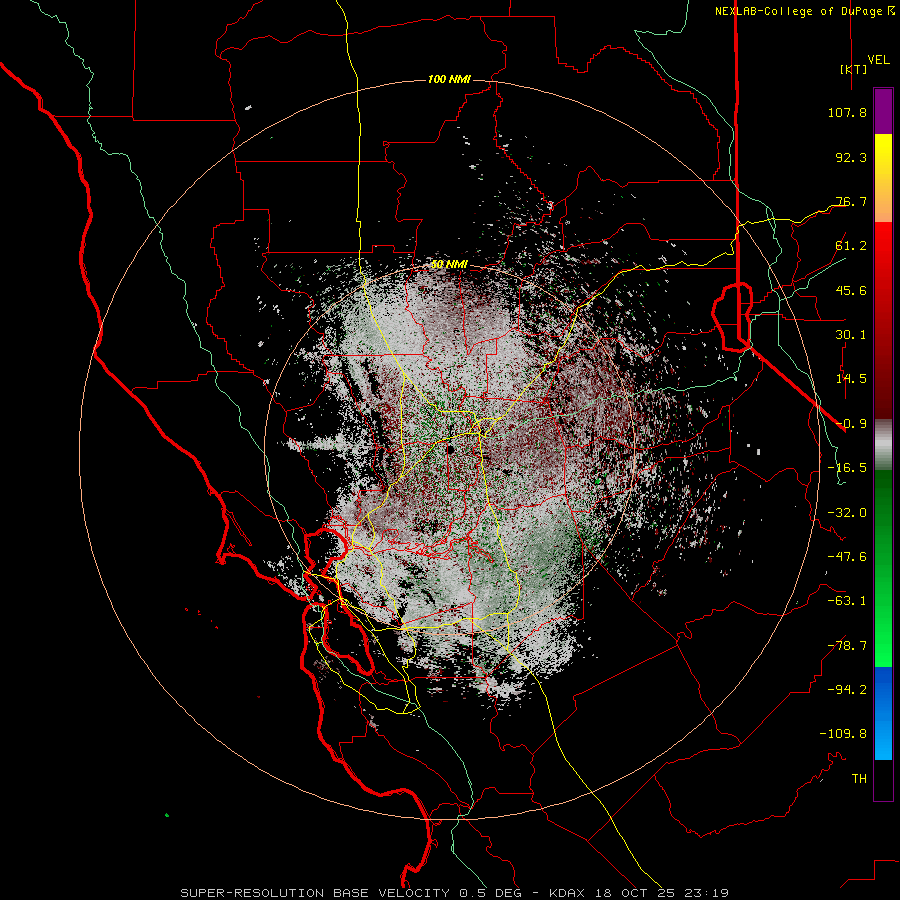Pick the red color bar segment
This screenshot has width=900, height=900.
click(x=883, y=319)
